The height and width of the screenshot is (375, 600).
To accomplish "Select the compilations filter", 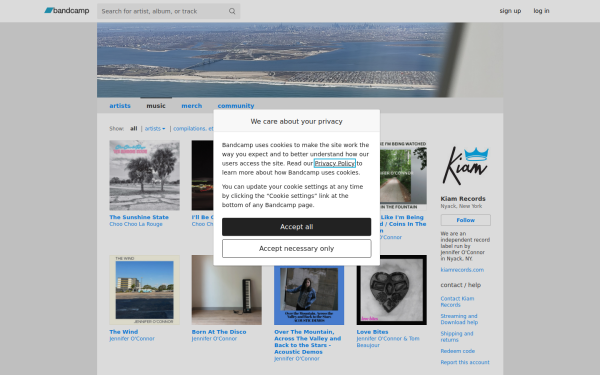I will (193, 129).
